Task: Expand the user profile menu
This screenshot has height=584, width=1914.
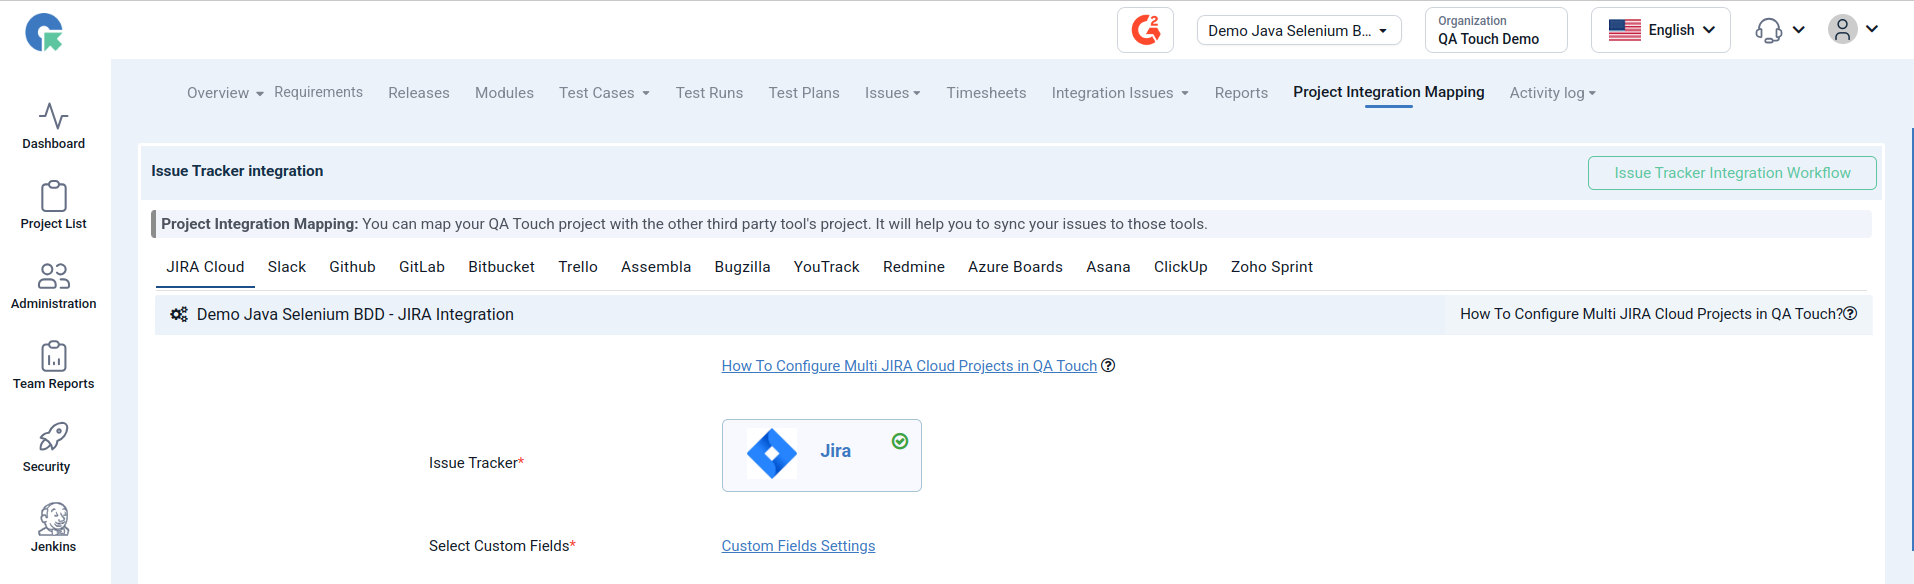Action: [1853, 29]
